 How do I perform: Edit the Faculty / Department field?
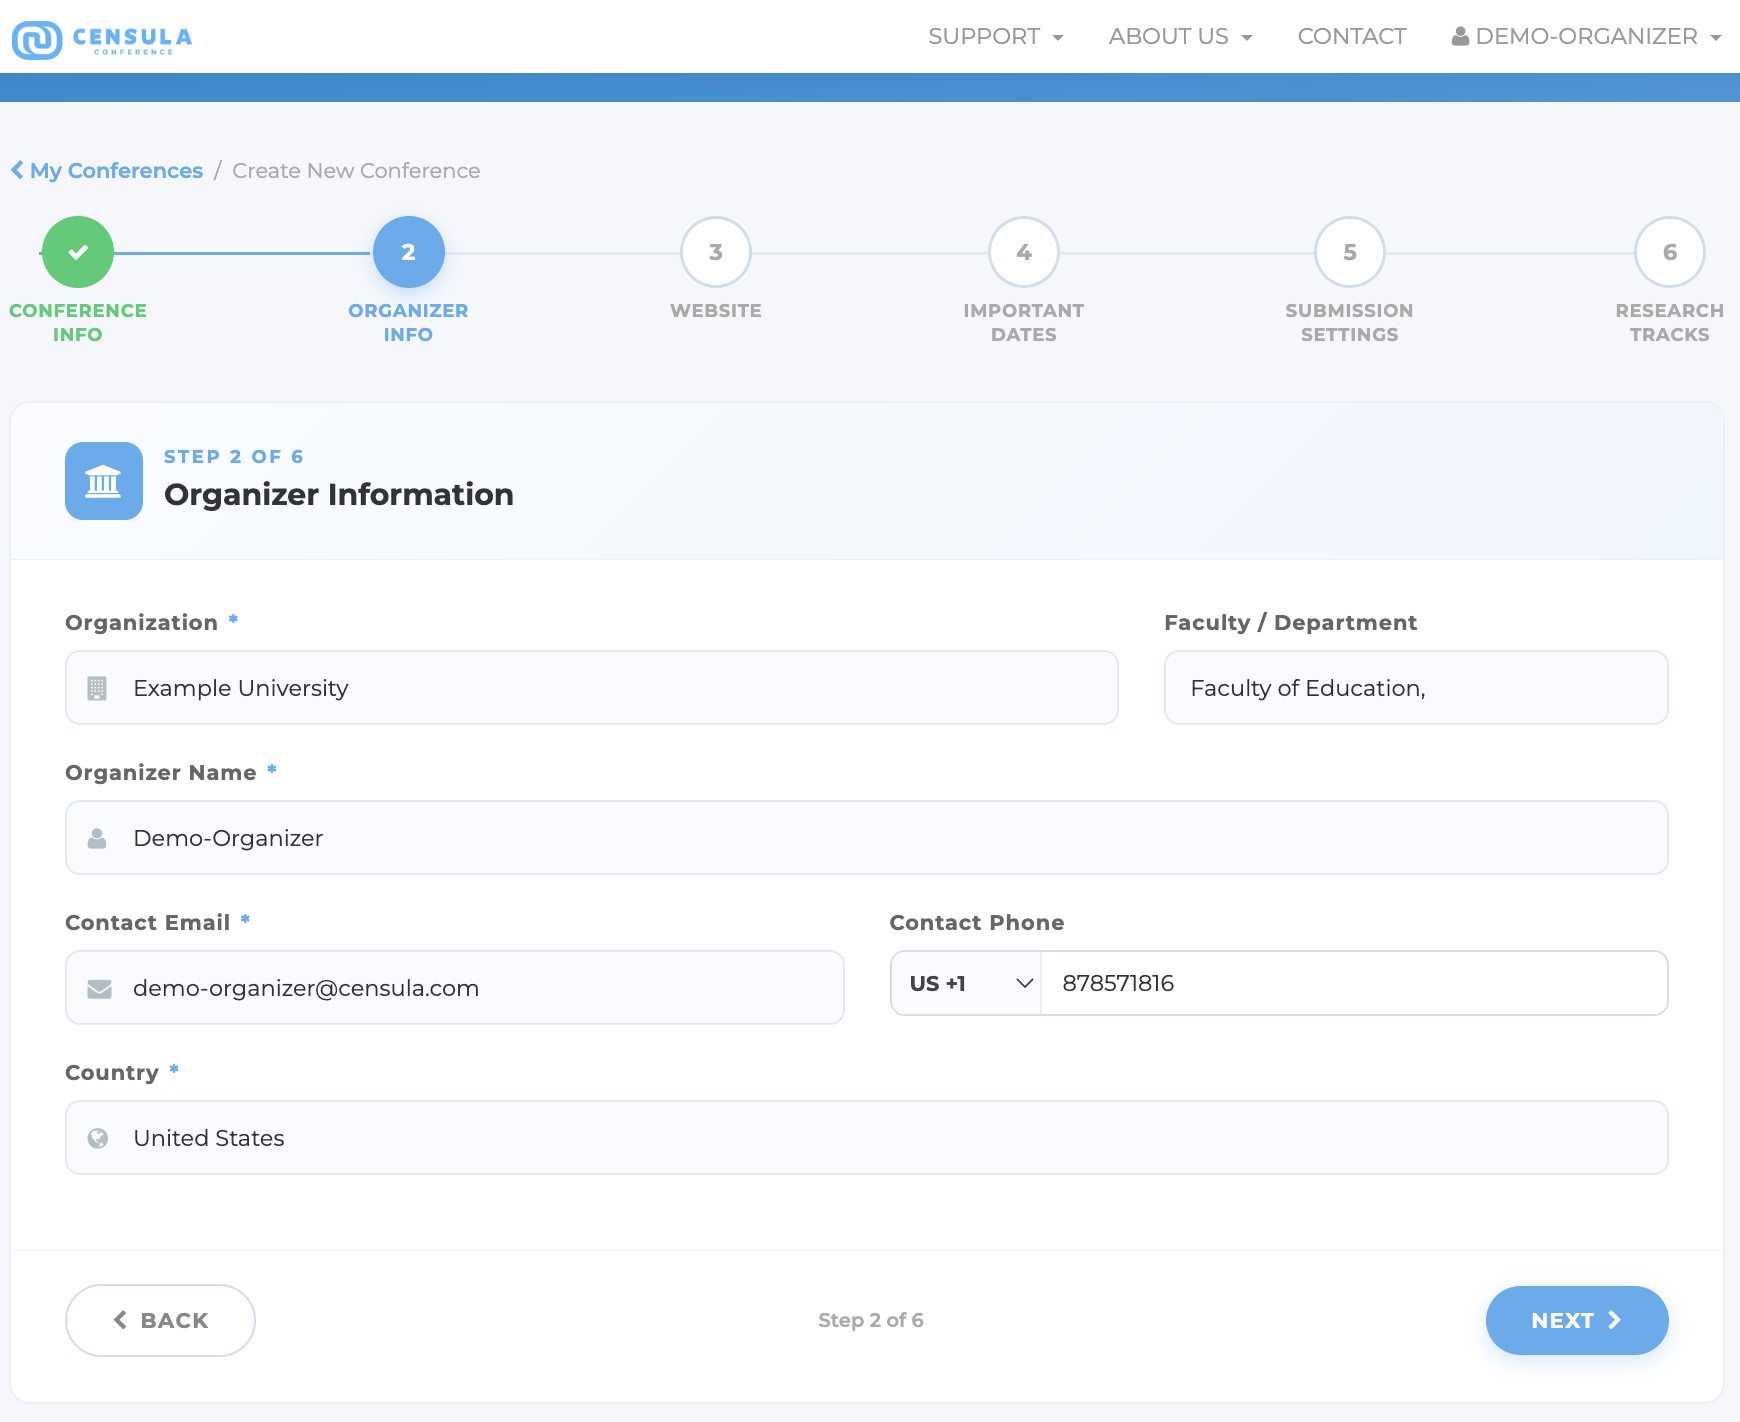[1416, 688]
